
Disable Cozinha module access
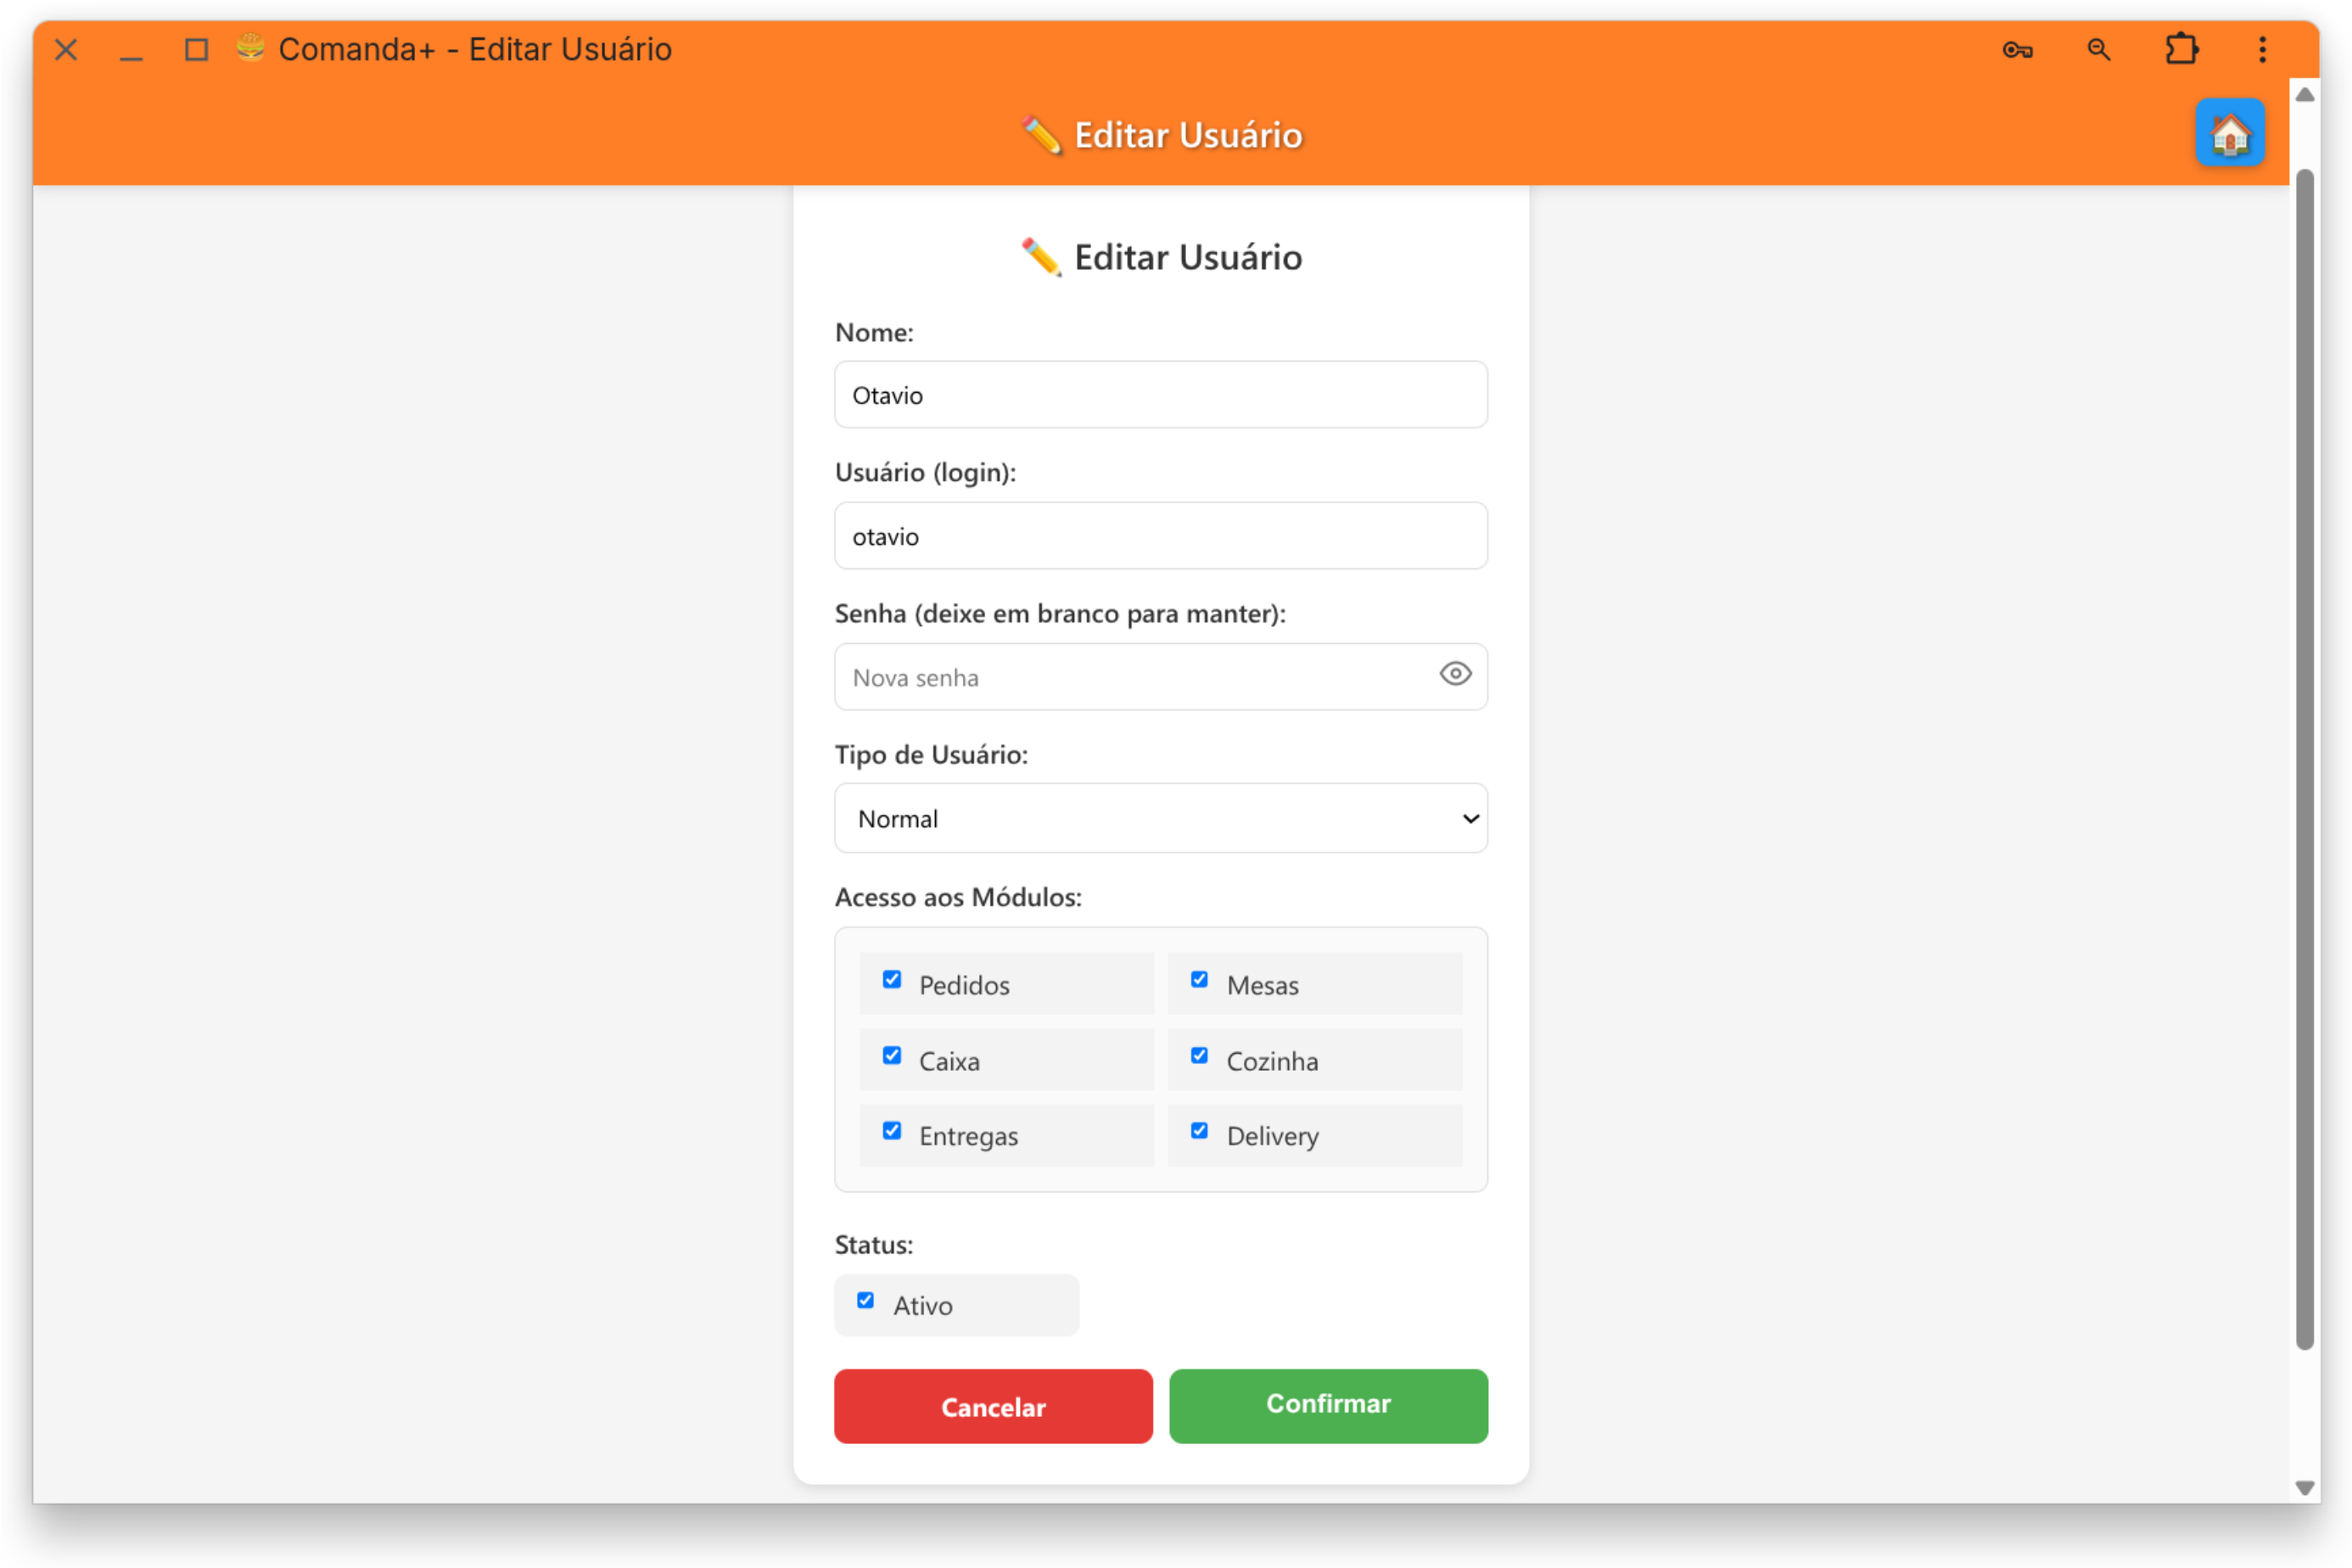coord(1199,1056)
